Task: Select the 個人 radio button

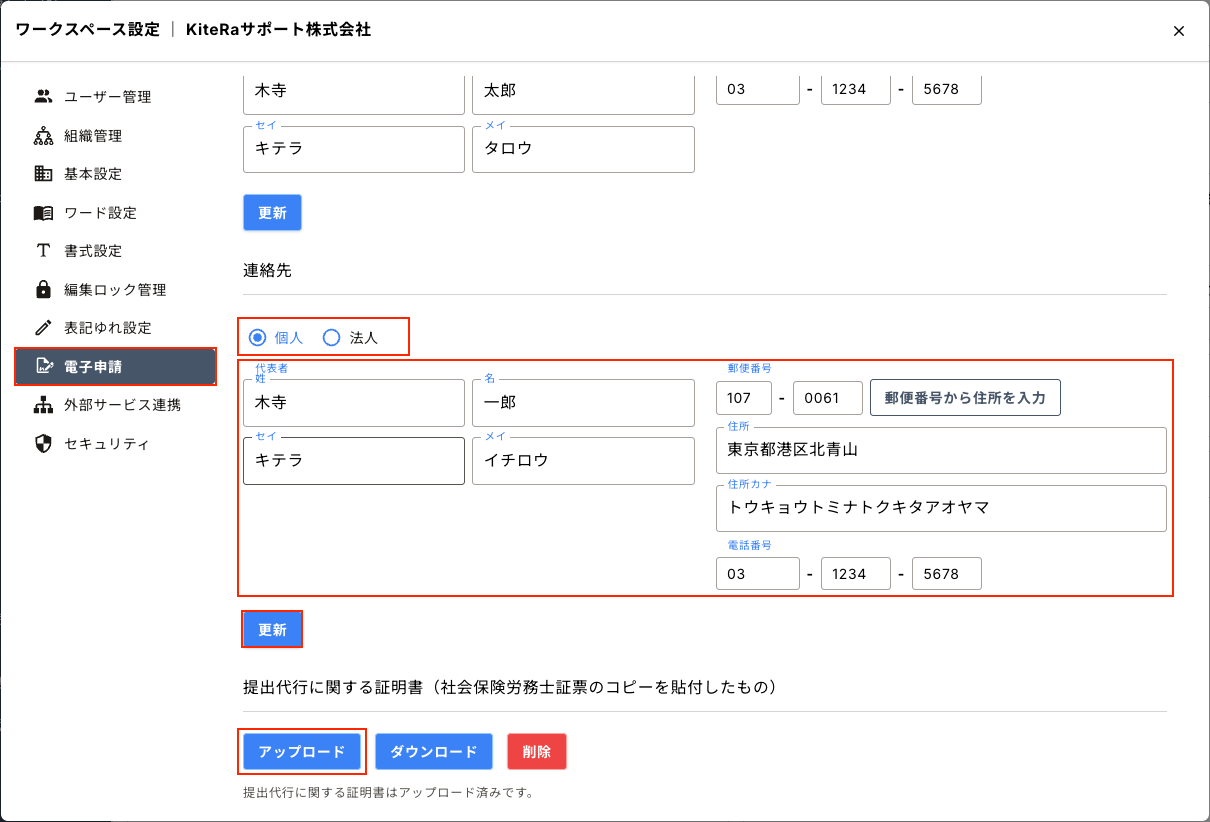Action: coord(257,338)
